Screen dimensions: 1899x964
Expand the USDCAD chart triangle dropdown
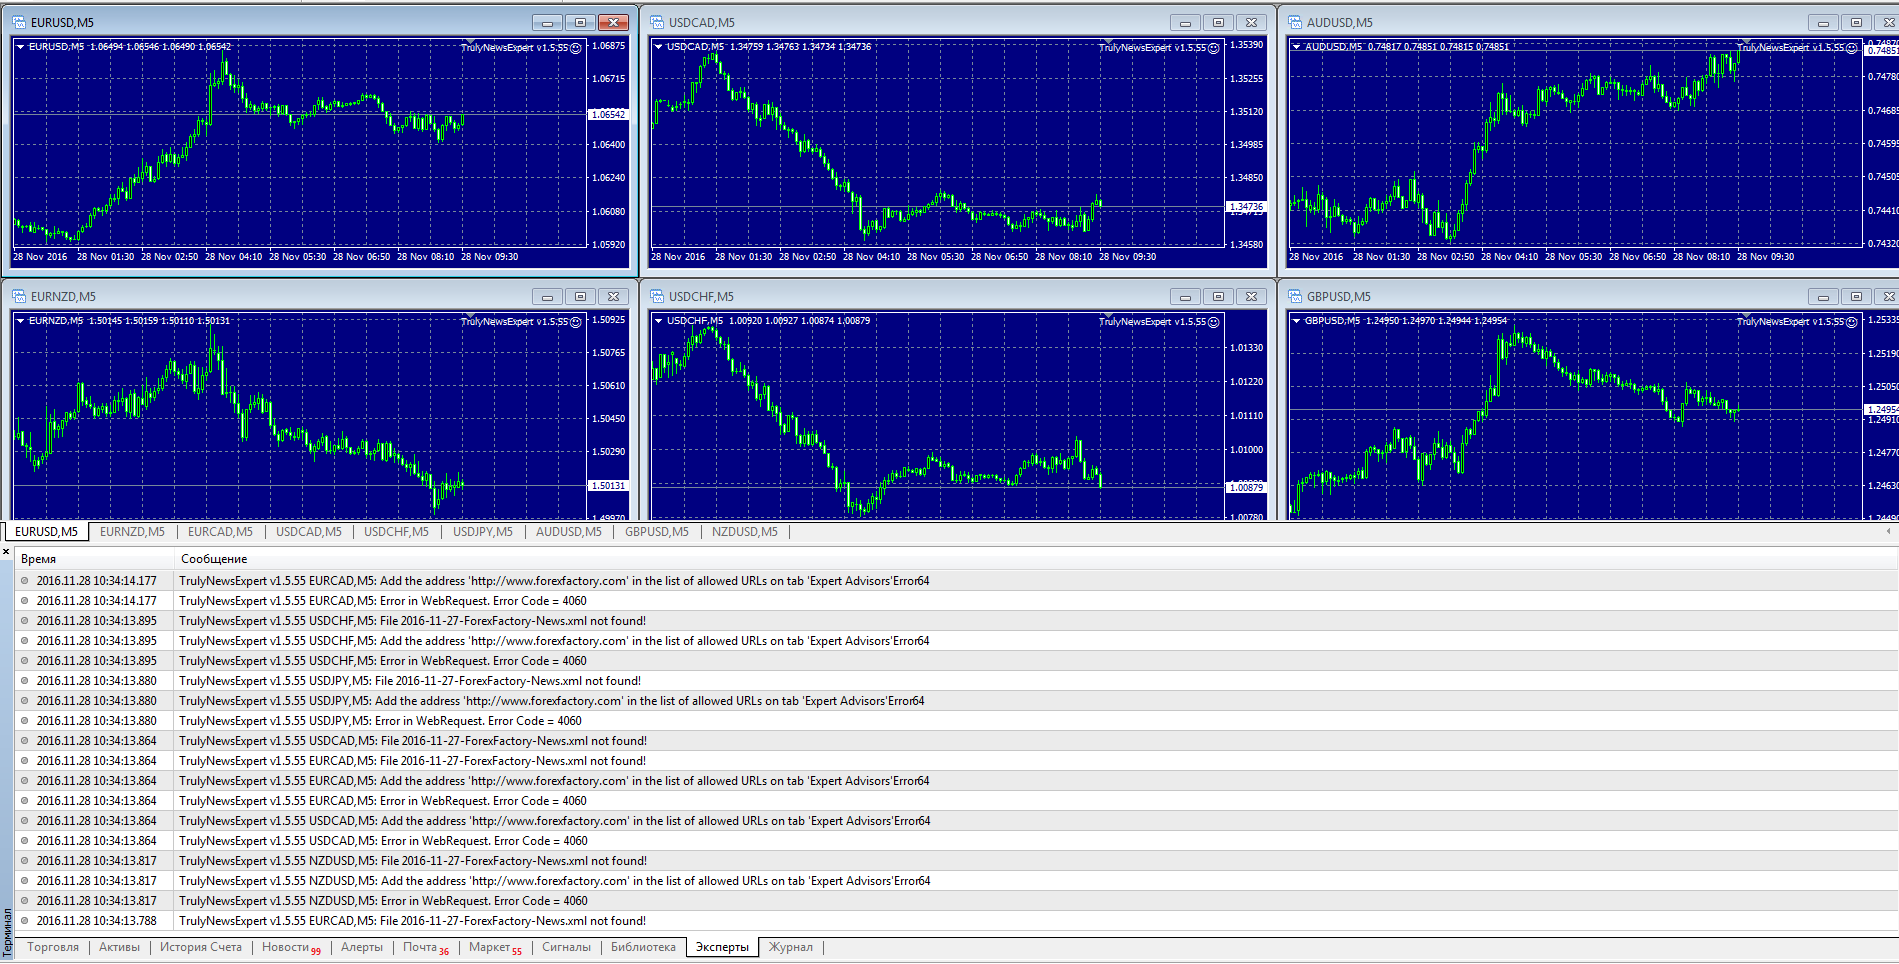click(x=658, y=47)
